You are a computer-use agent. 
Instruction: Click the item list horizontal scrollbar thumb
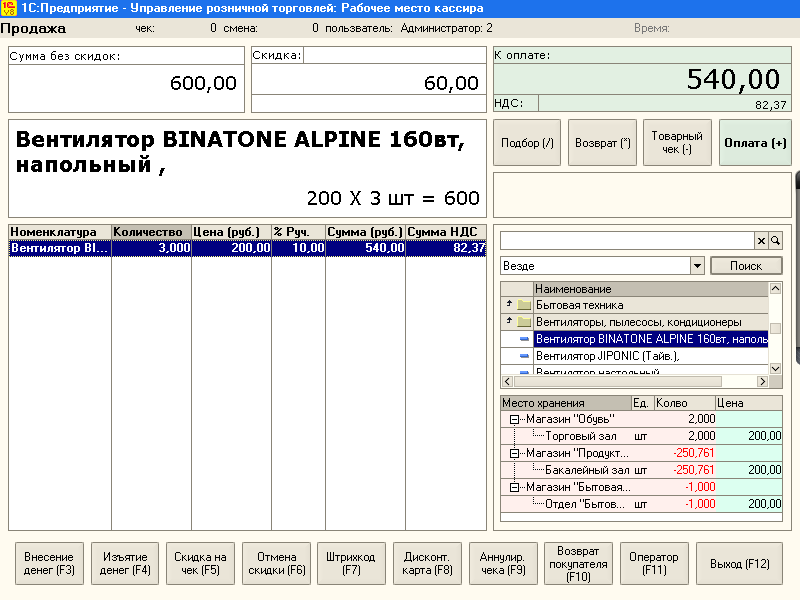pyautogui.click(x=617, y=381)
